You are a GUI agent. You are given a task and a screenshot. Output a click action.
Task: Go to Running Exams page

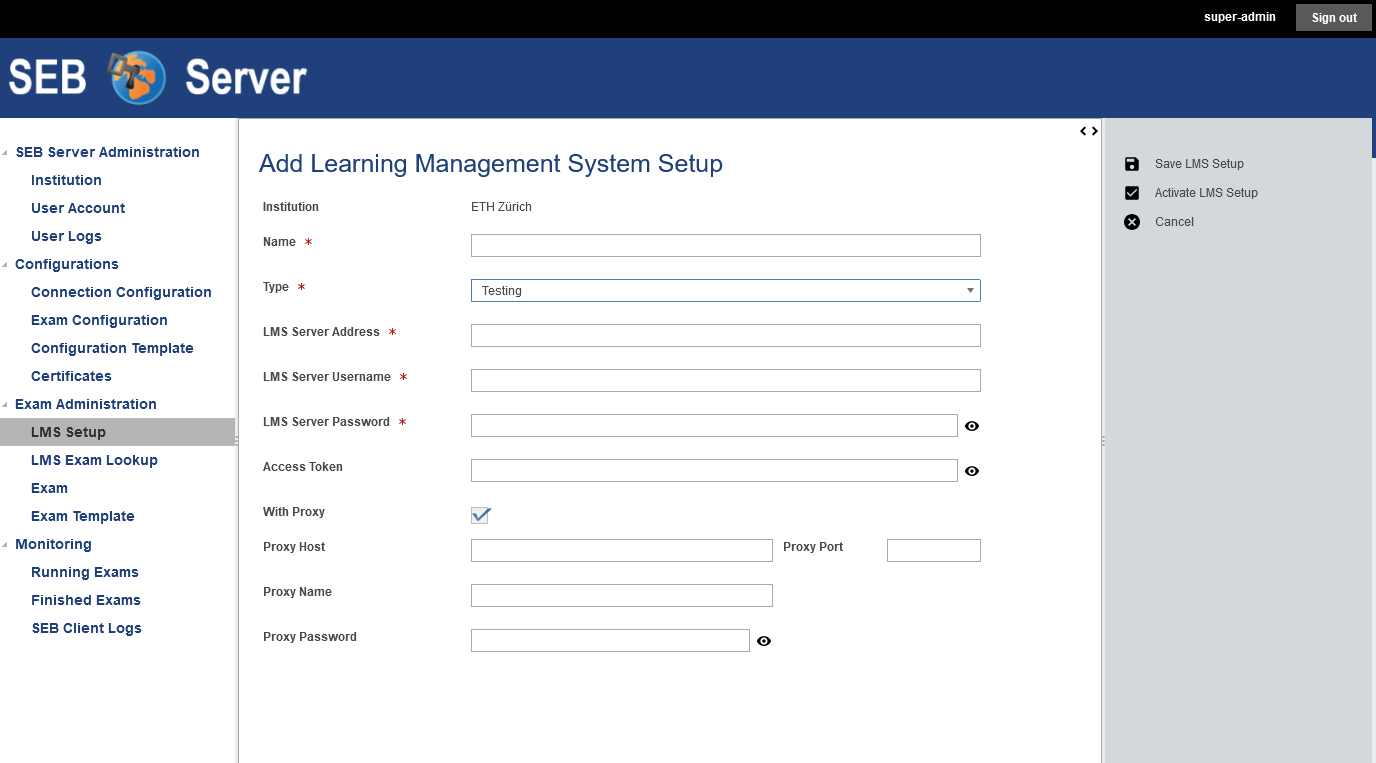coord(85,572)
